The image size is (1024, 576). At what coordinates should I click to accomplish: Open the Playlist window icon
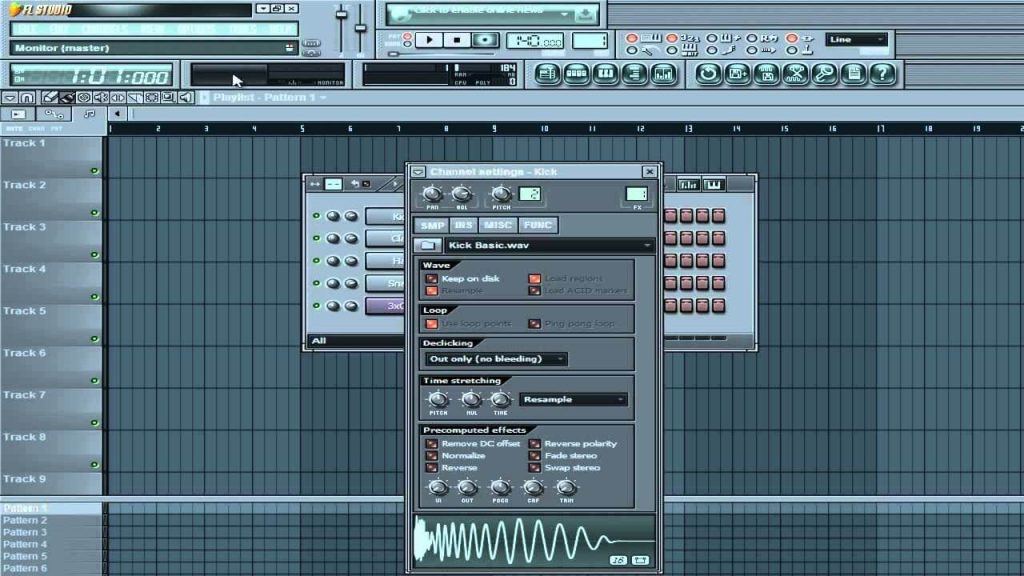tap(547, 74)
